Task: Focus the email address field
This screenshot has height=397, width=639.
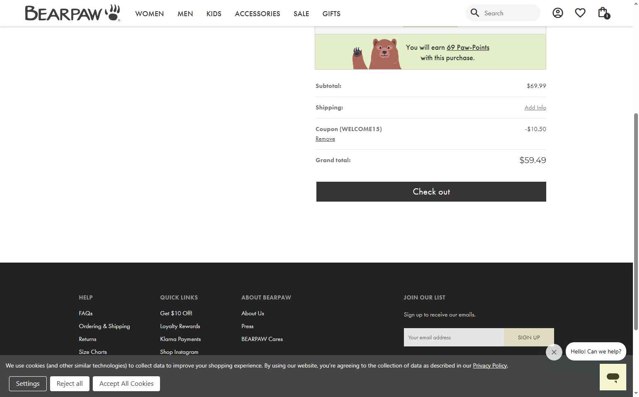Action: [x=454, y=337]
